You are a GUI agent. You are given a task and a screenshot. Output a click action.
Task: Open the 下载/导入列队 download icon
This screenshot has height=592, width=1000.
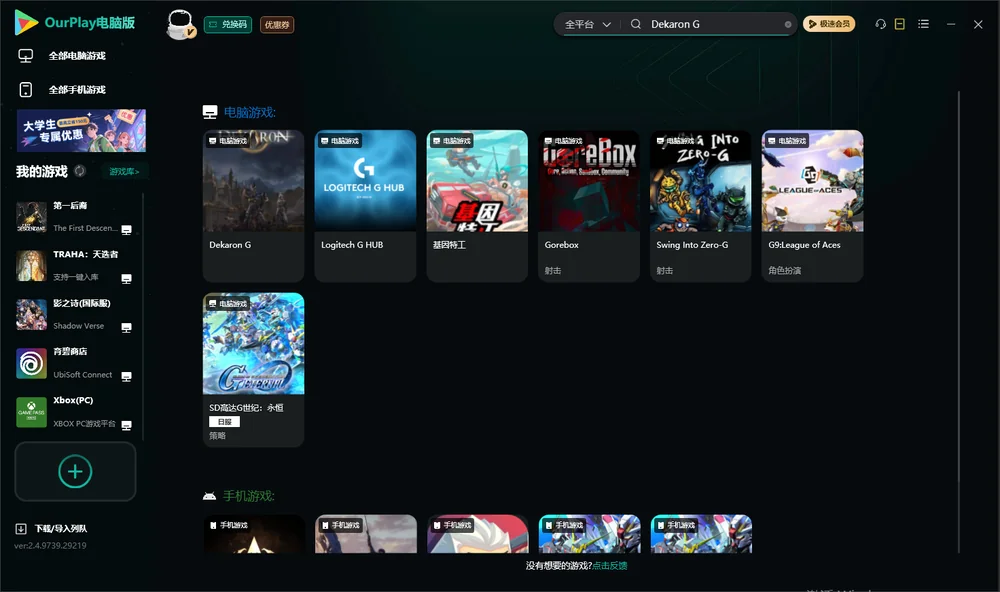click(21, 528)
